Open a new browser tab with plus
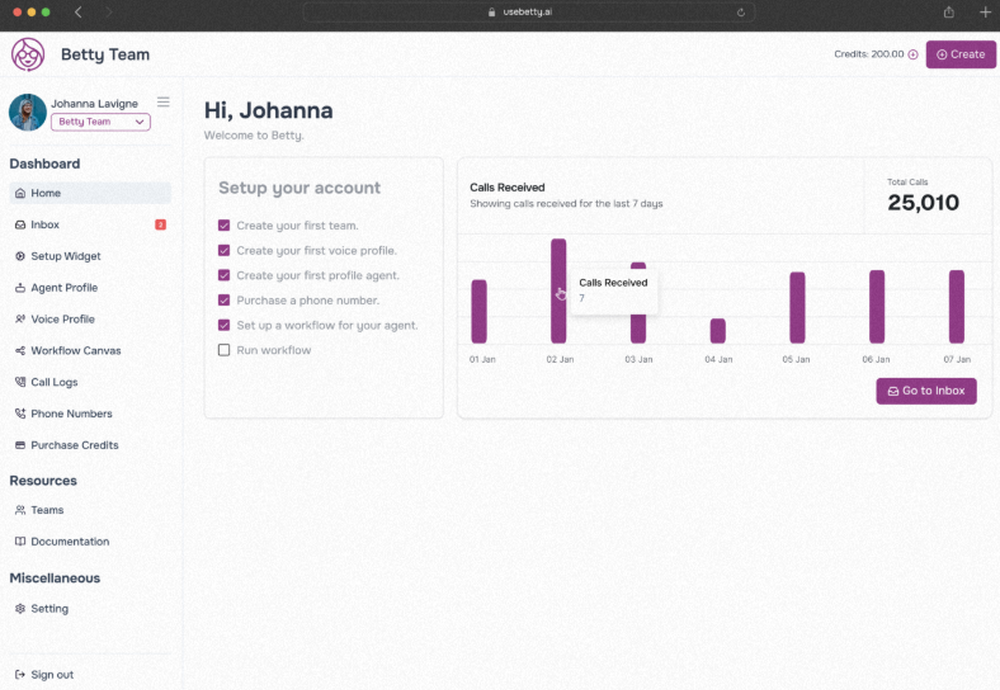This screenshot has height=690, width=1000. [985, 12]
